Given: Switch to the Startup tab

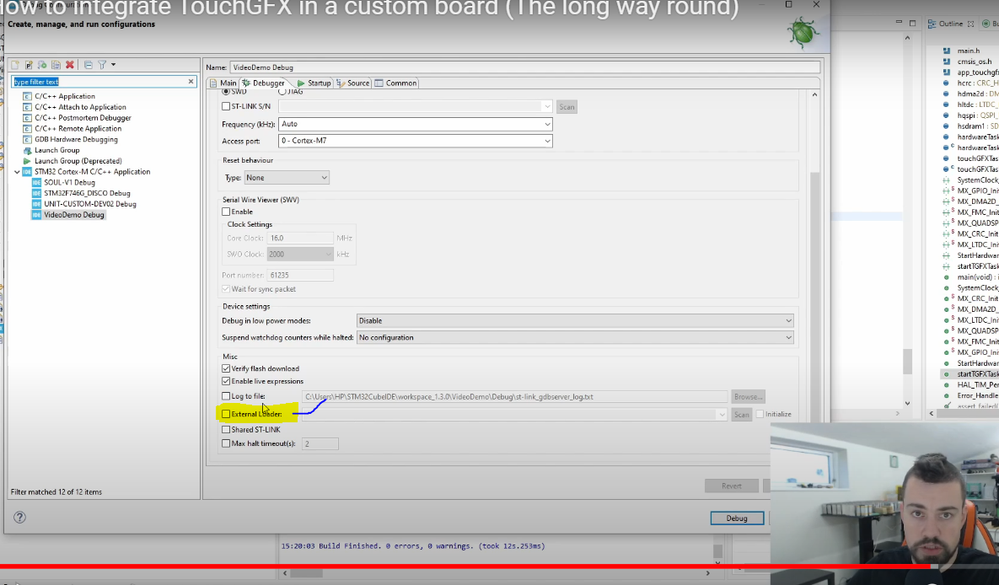Looking at the screenshot, I should 314,83.
